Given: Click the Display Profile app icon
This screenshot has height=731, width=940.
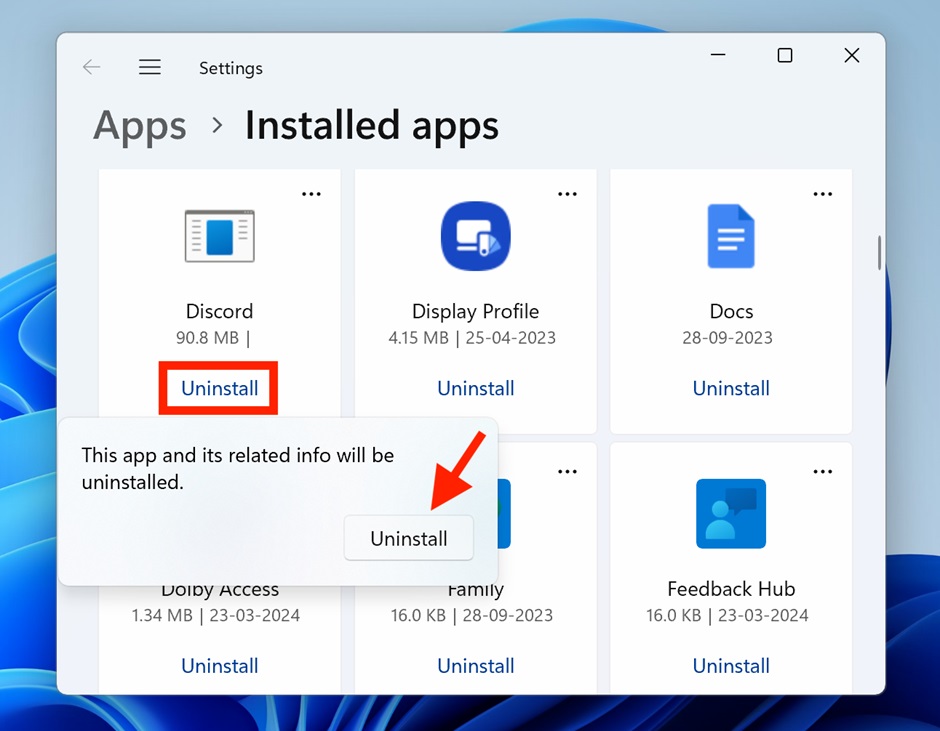Looking at the screenshot, I should tap(475, 236).
